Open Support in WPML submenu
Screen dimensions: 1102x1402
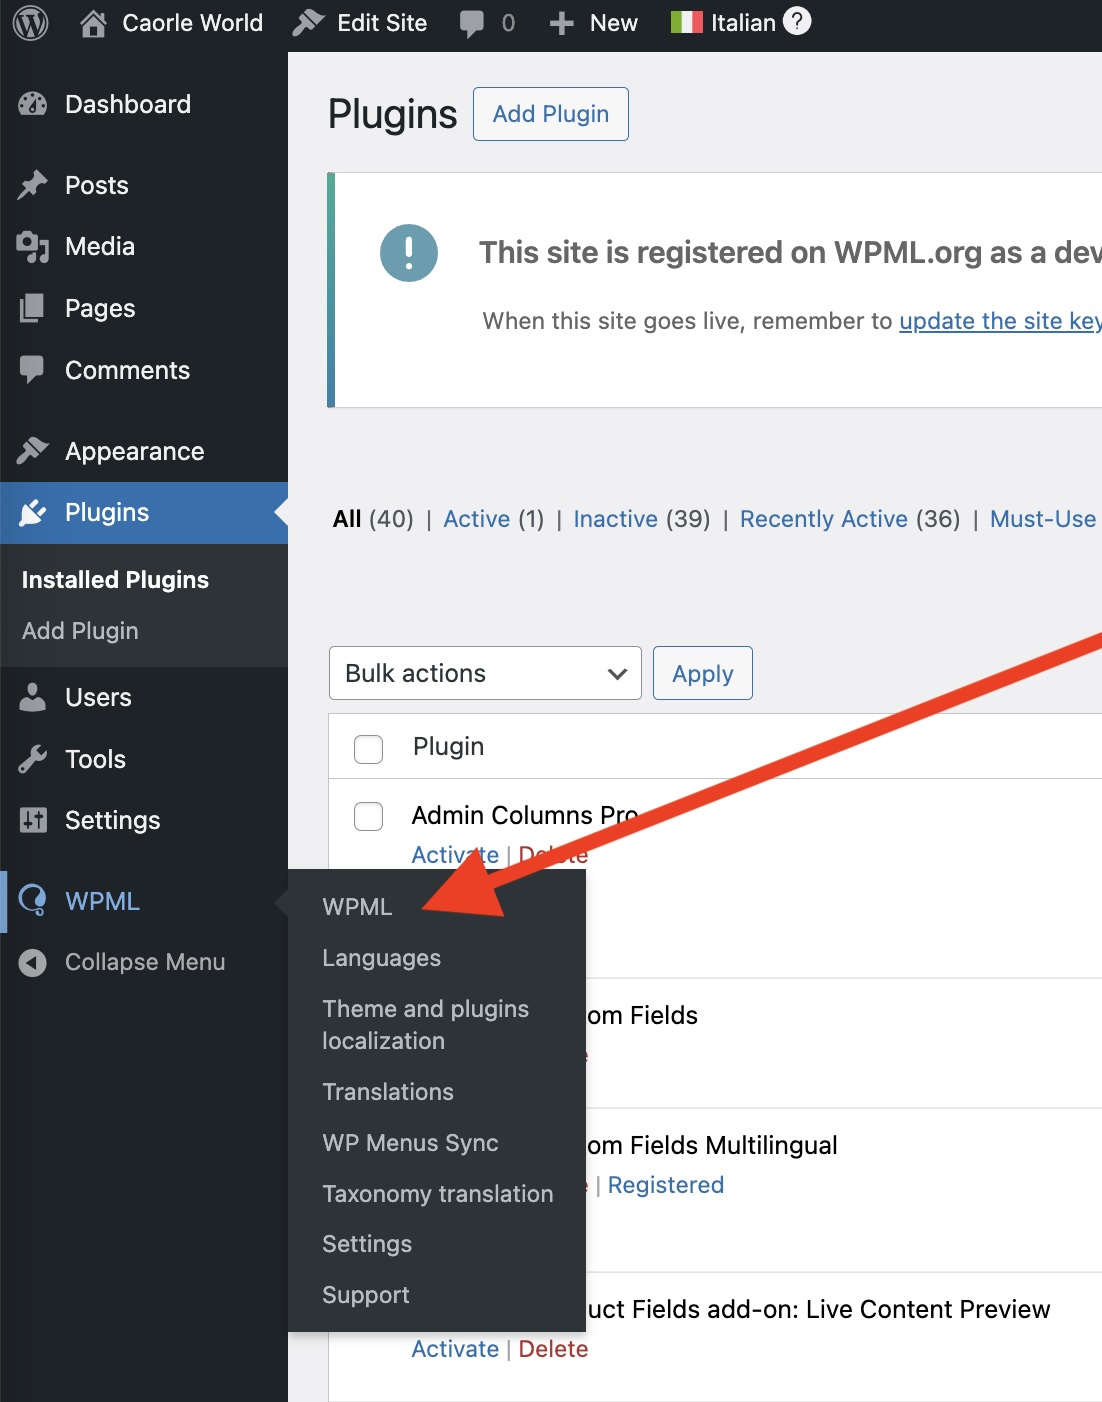pos(366,1295)
